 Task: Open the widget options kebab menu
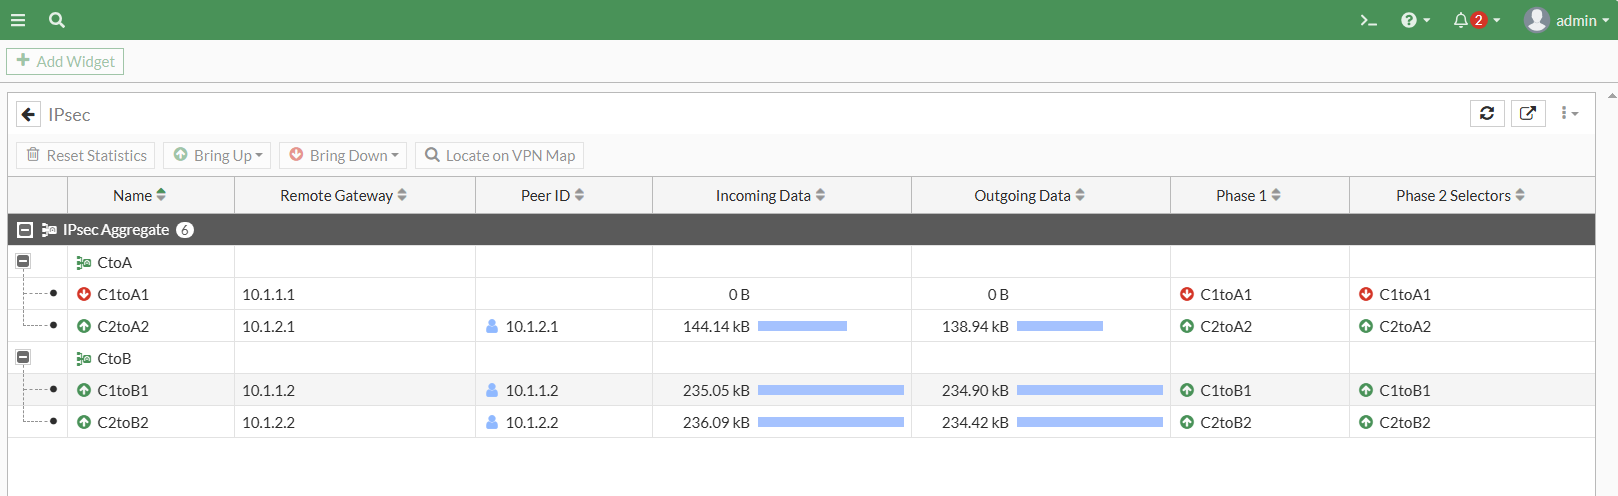tap(1569, 113)
